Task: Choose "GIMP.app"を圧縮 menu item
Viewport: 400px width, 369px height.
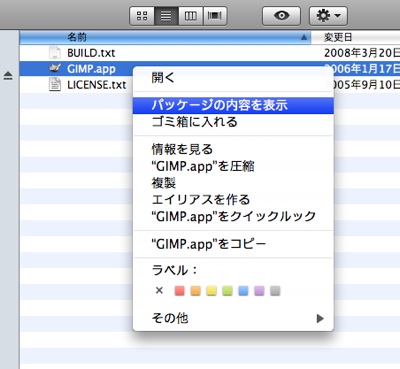Action: tap(233, 166)
